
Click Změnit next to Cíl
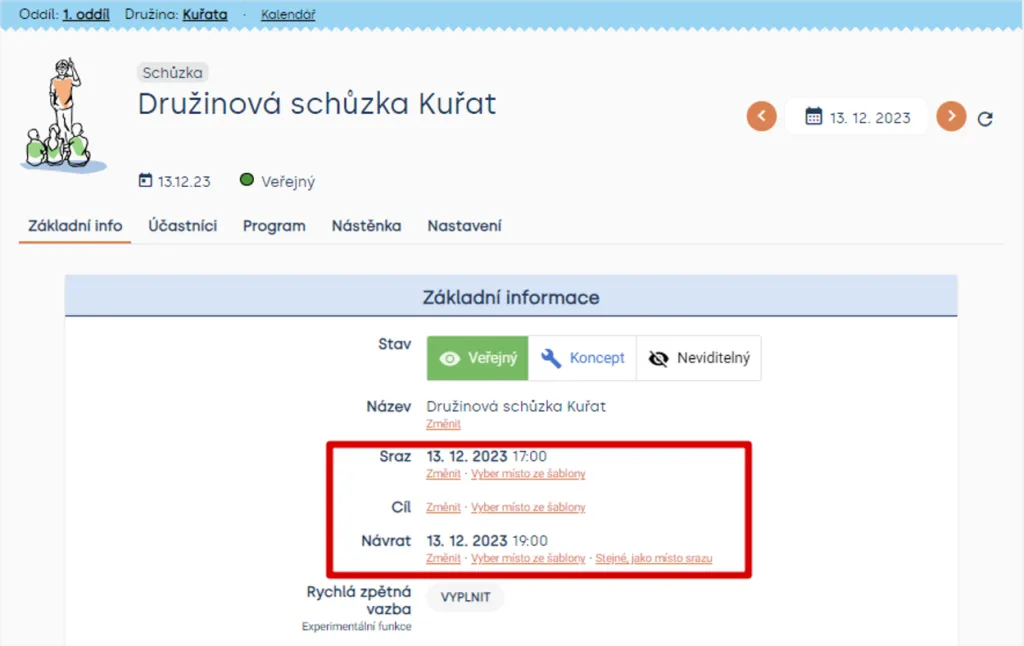(x=443, y=507)
